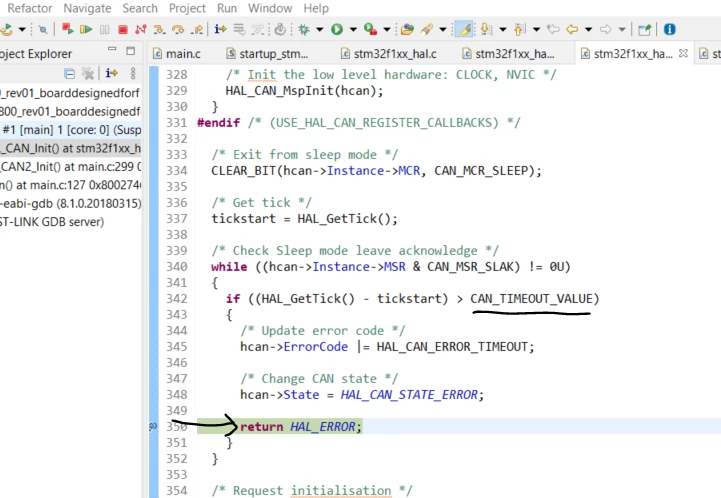Click the blue information icon in toolbar
The height and width of the screenshot is (498, 721).
tap(670, 29)
